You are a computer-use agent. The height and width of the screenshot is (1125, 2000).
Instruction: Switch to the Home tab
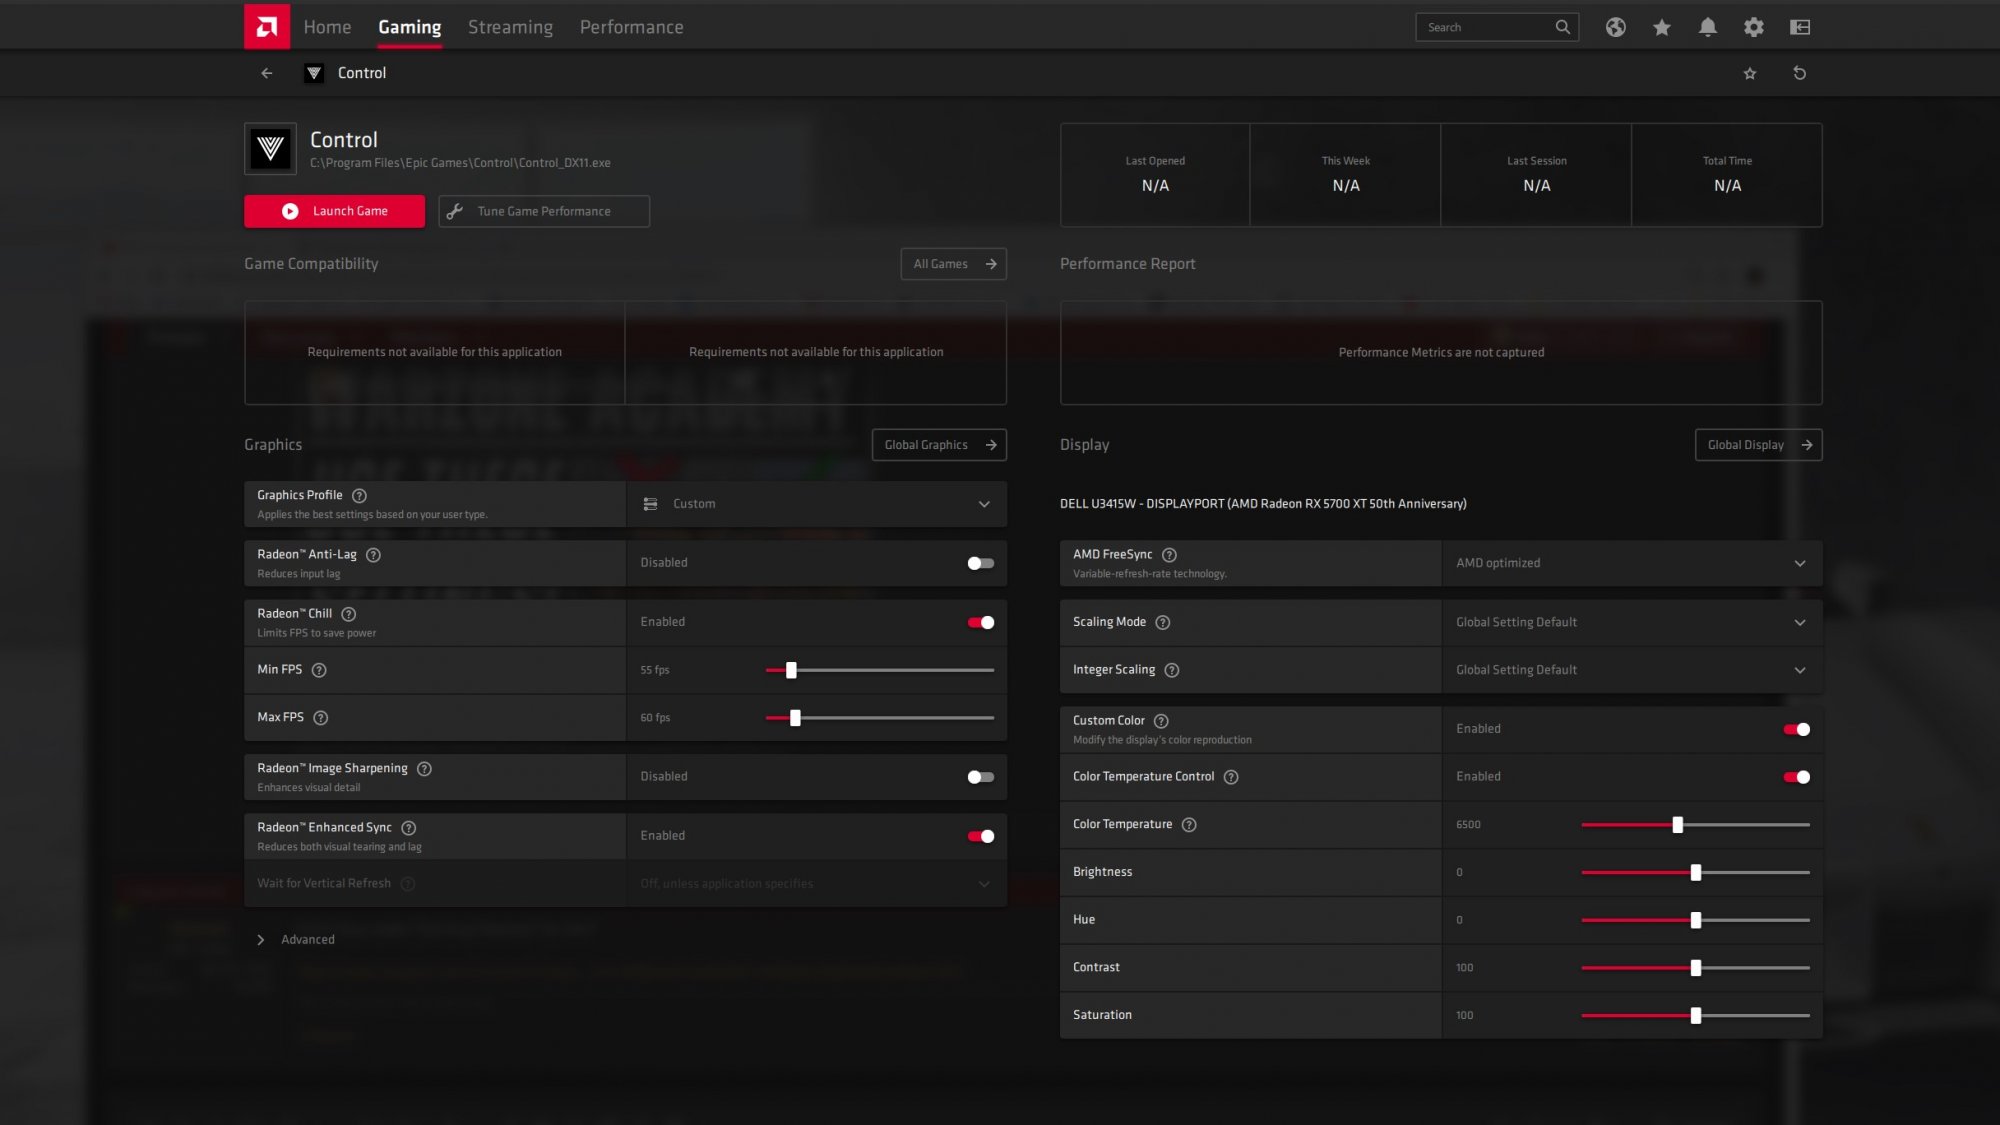pyautogui.click(x=327, y=27)
